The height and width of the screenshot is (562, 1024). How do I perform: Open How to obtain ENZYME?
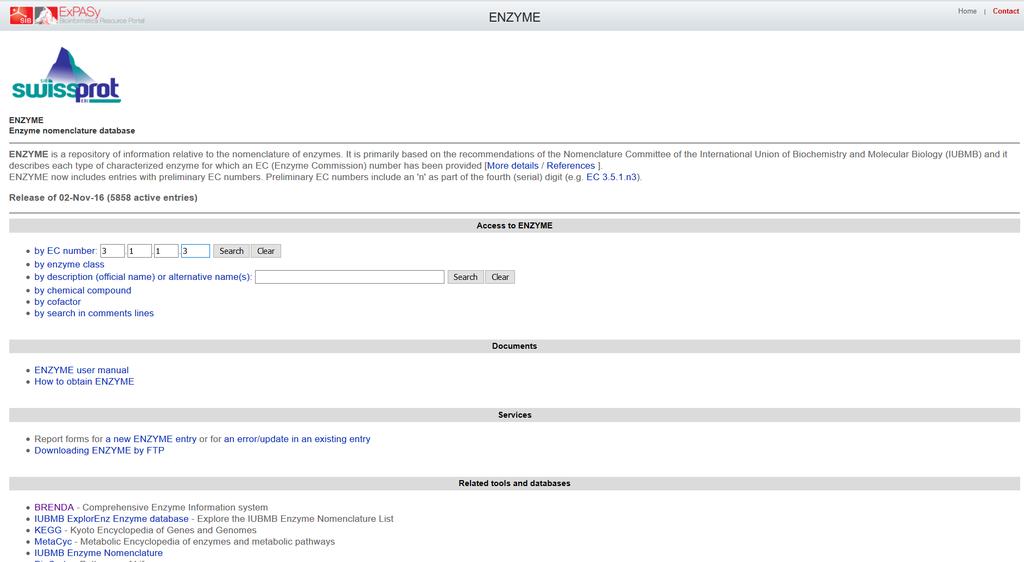84,382
